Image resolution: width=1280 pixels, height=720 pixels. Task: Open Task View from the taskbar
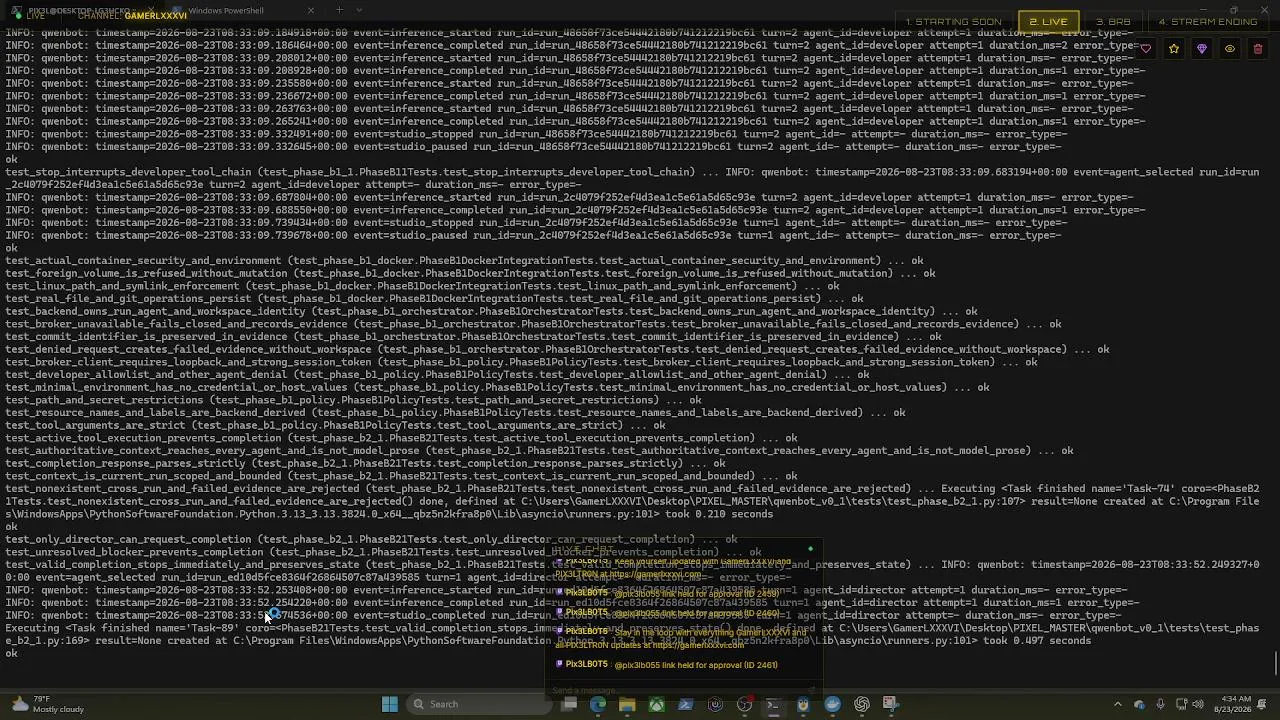click(x=569, y=704)
